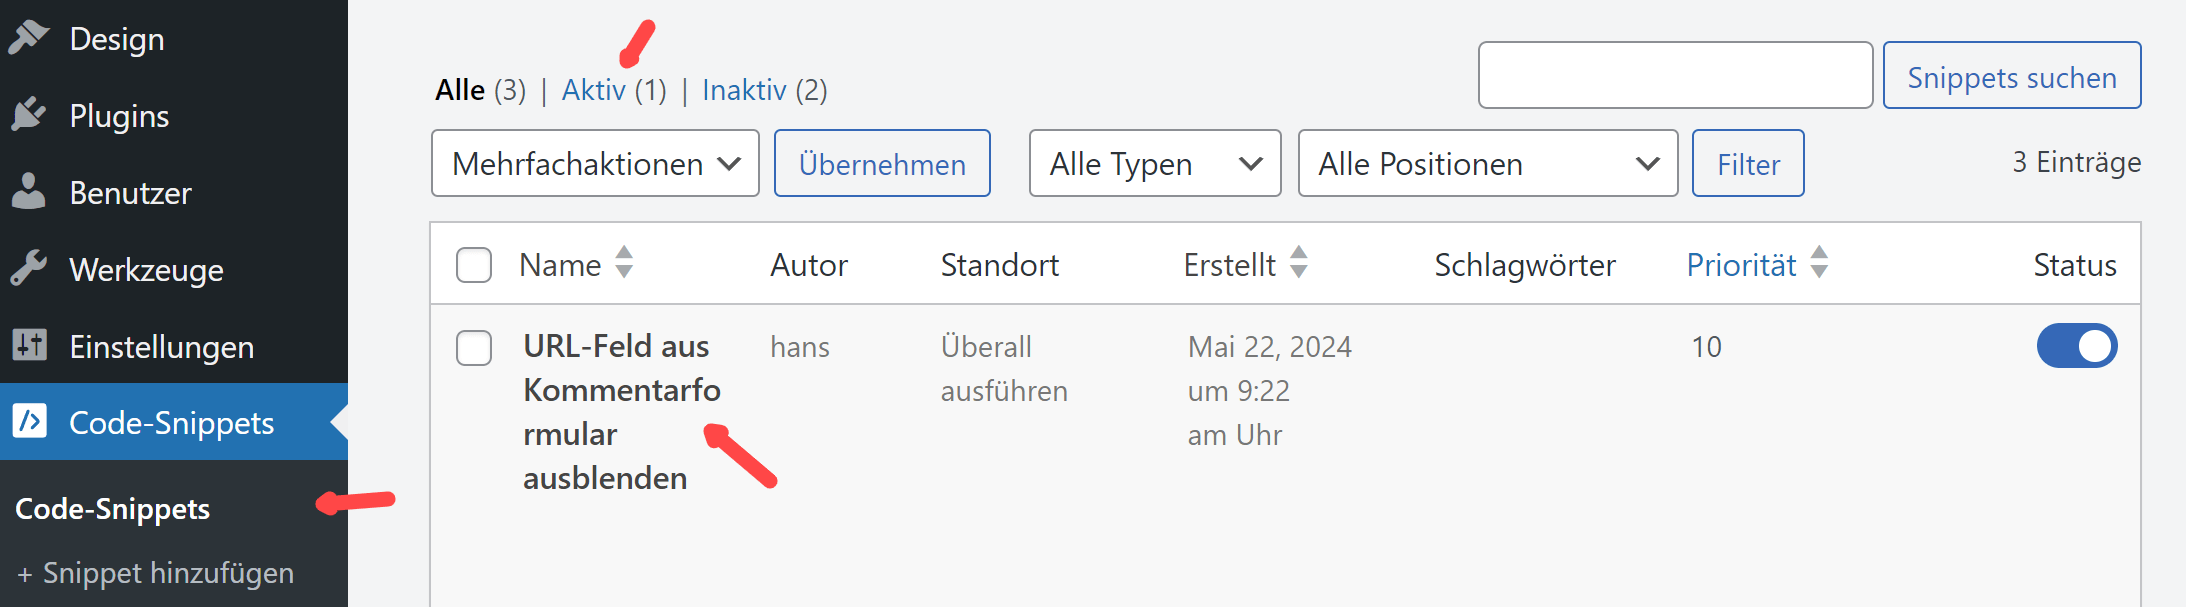
Task: Click into the snippet search field
Action: pyautogui.click(x=1675, y=75)
